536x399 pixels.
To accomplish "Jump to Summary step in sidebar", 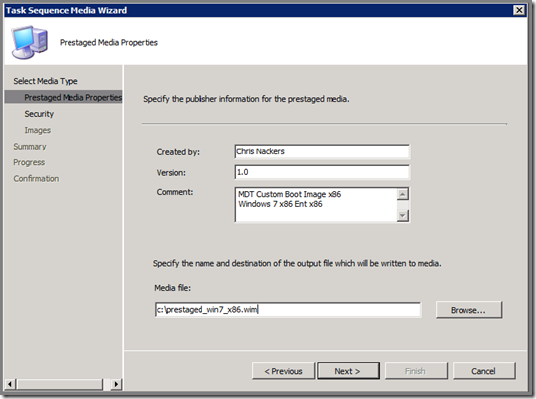I will (30, 147).
